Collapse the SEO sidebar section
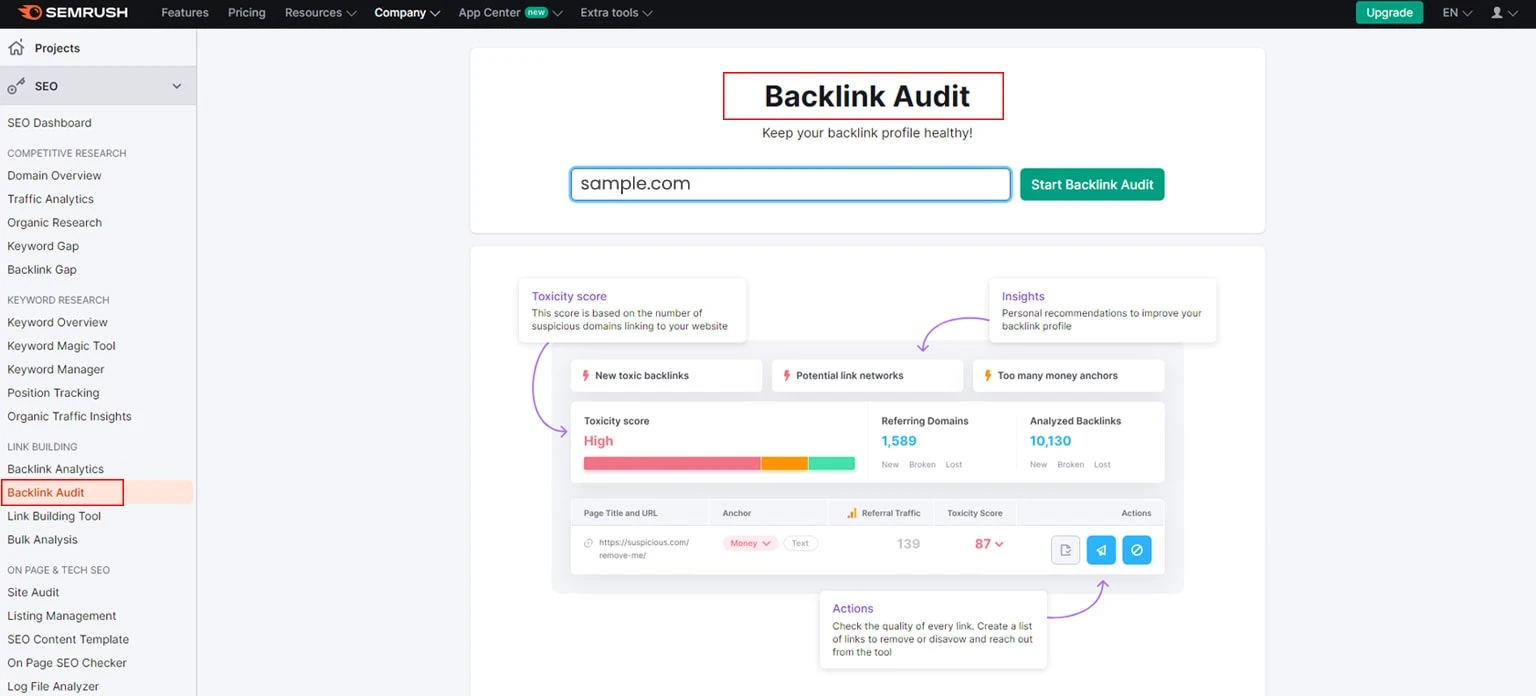The height and width of the screenshot is (696, 1536). click(177, 86)
